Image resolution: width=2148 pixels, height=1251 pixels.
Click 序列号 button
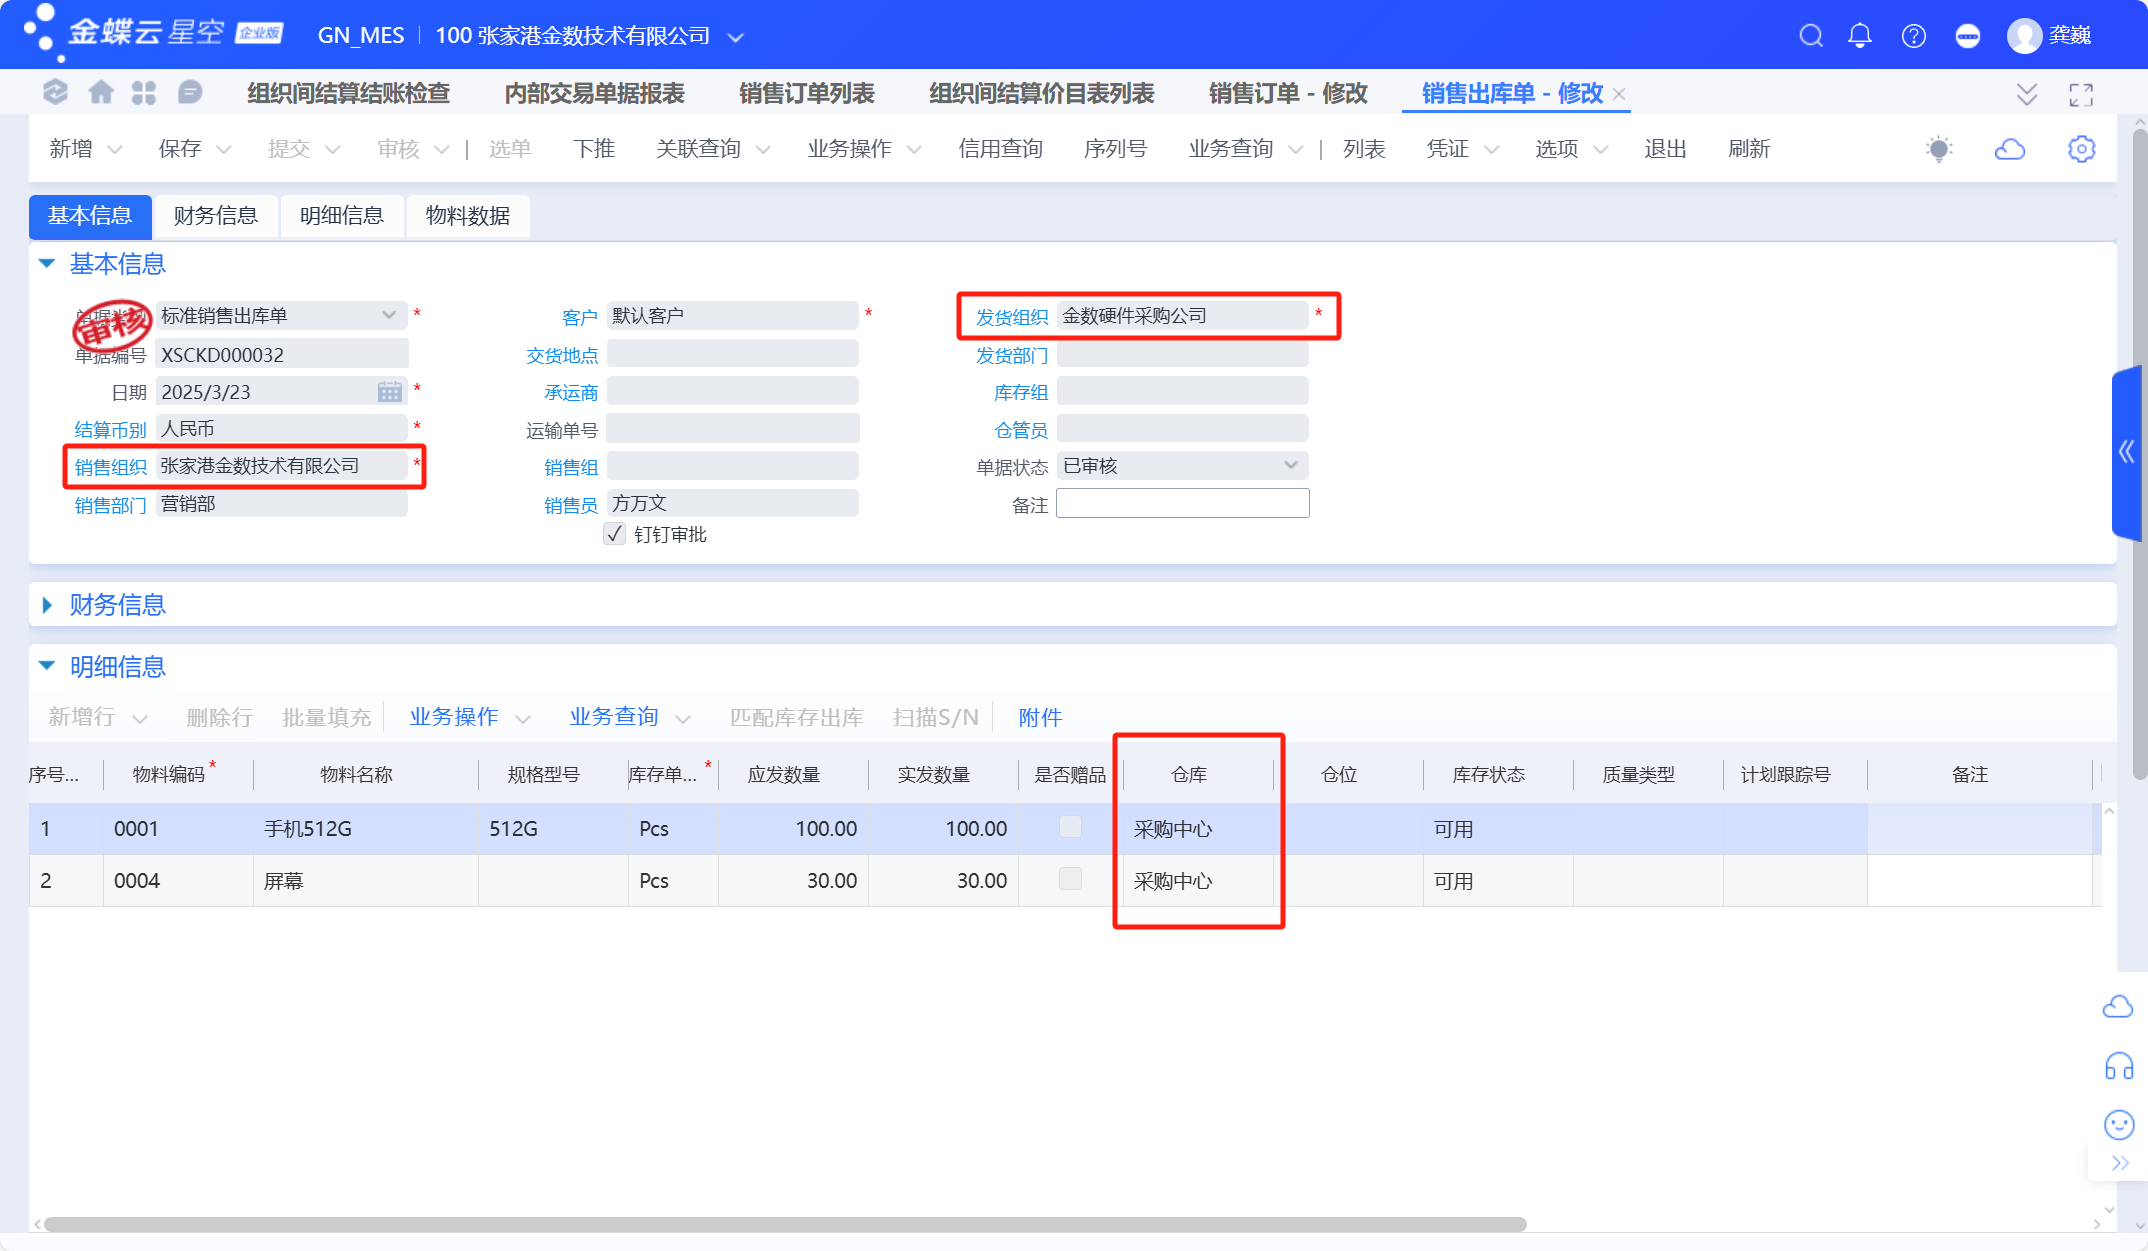click(x=1115, y=149)
